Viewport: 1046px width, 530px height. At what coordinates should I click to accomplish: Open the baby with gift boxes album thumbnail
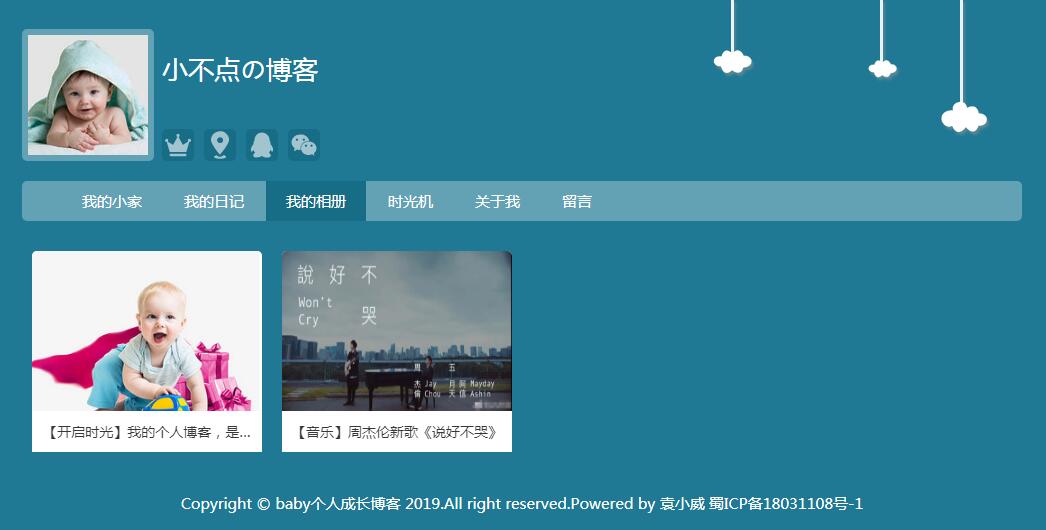coord(147,331)
